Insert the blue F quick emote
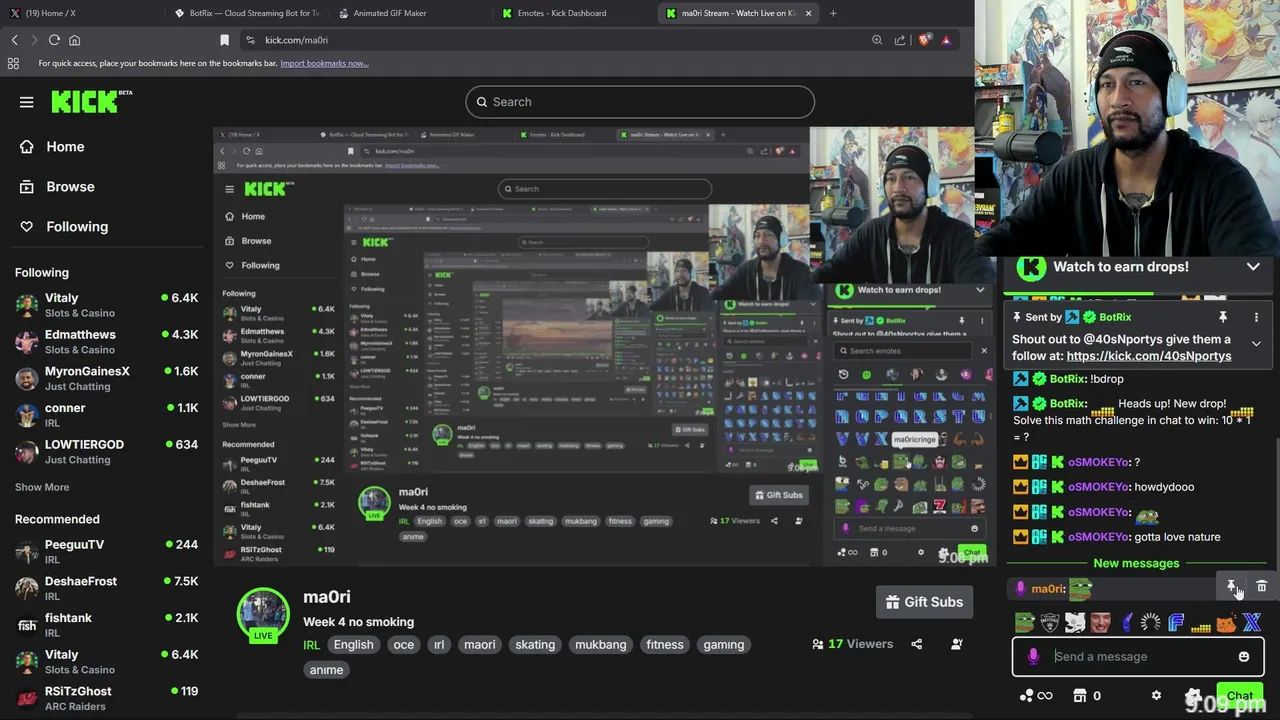Image resolution: width=1280 pixels, height=720 pixels. pyautogui.click(x=1176, y=623)
